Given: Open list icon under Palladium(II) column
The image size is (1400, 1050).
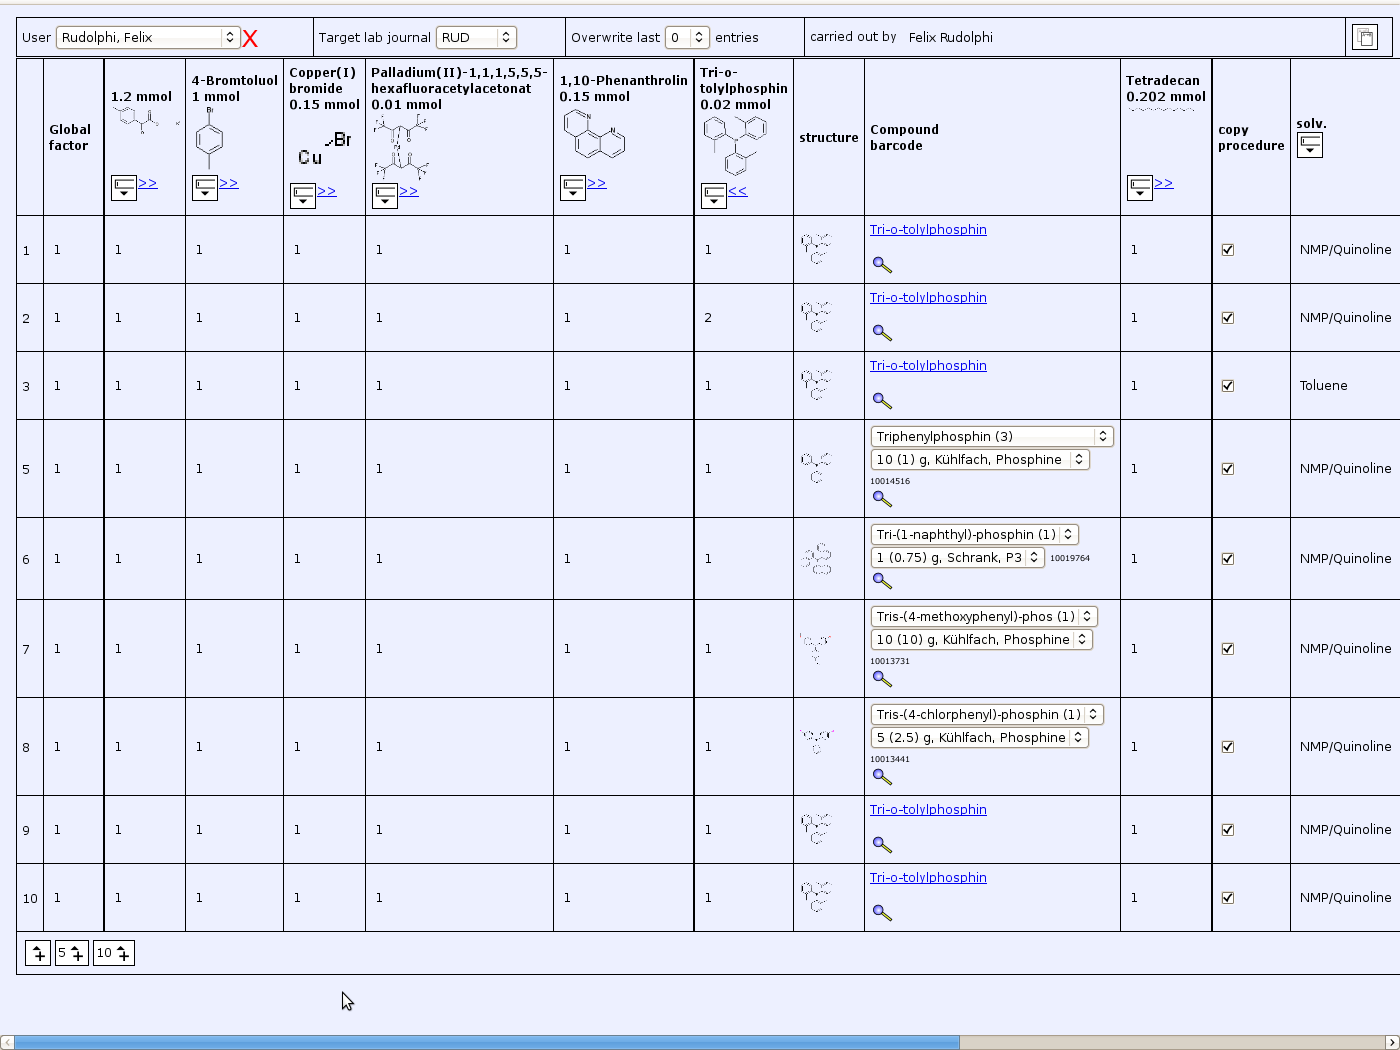Looking at the screenshot, I should (385, 196).
